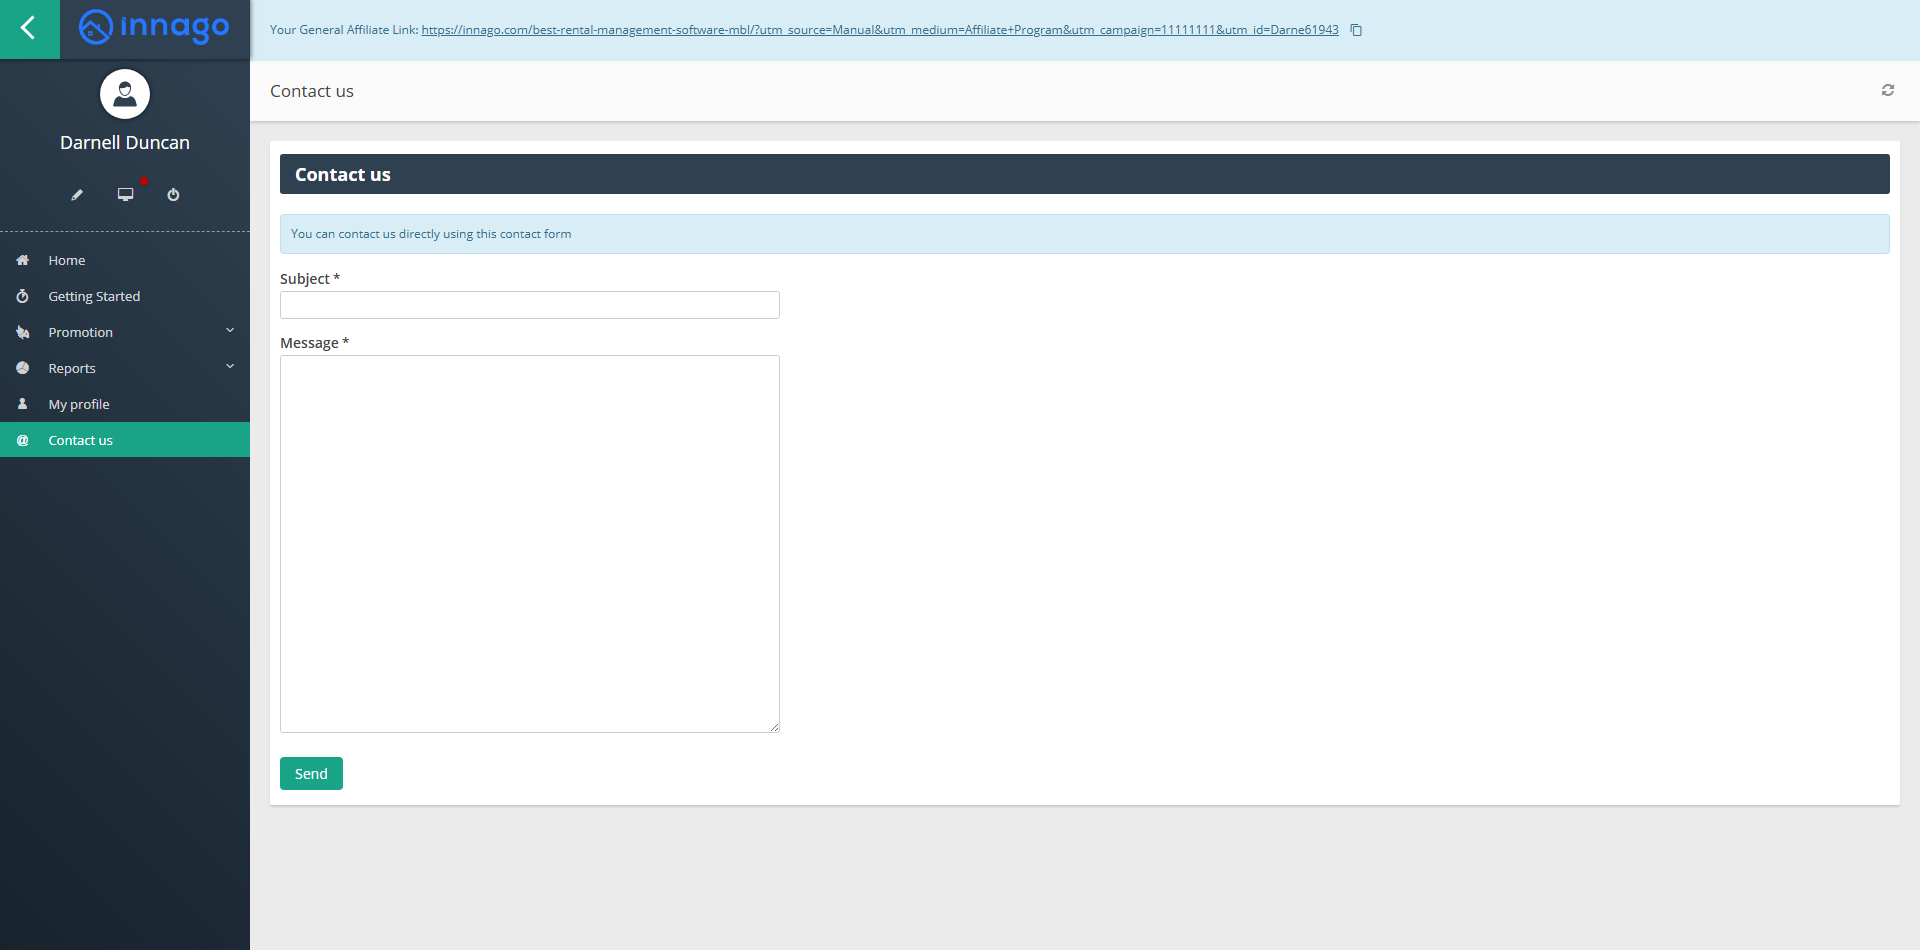Screen dimensions: 1920x950
Task: Expand the Reports menu chevron
Action: coord(230,367)
